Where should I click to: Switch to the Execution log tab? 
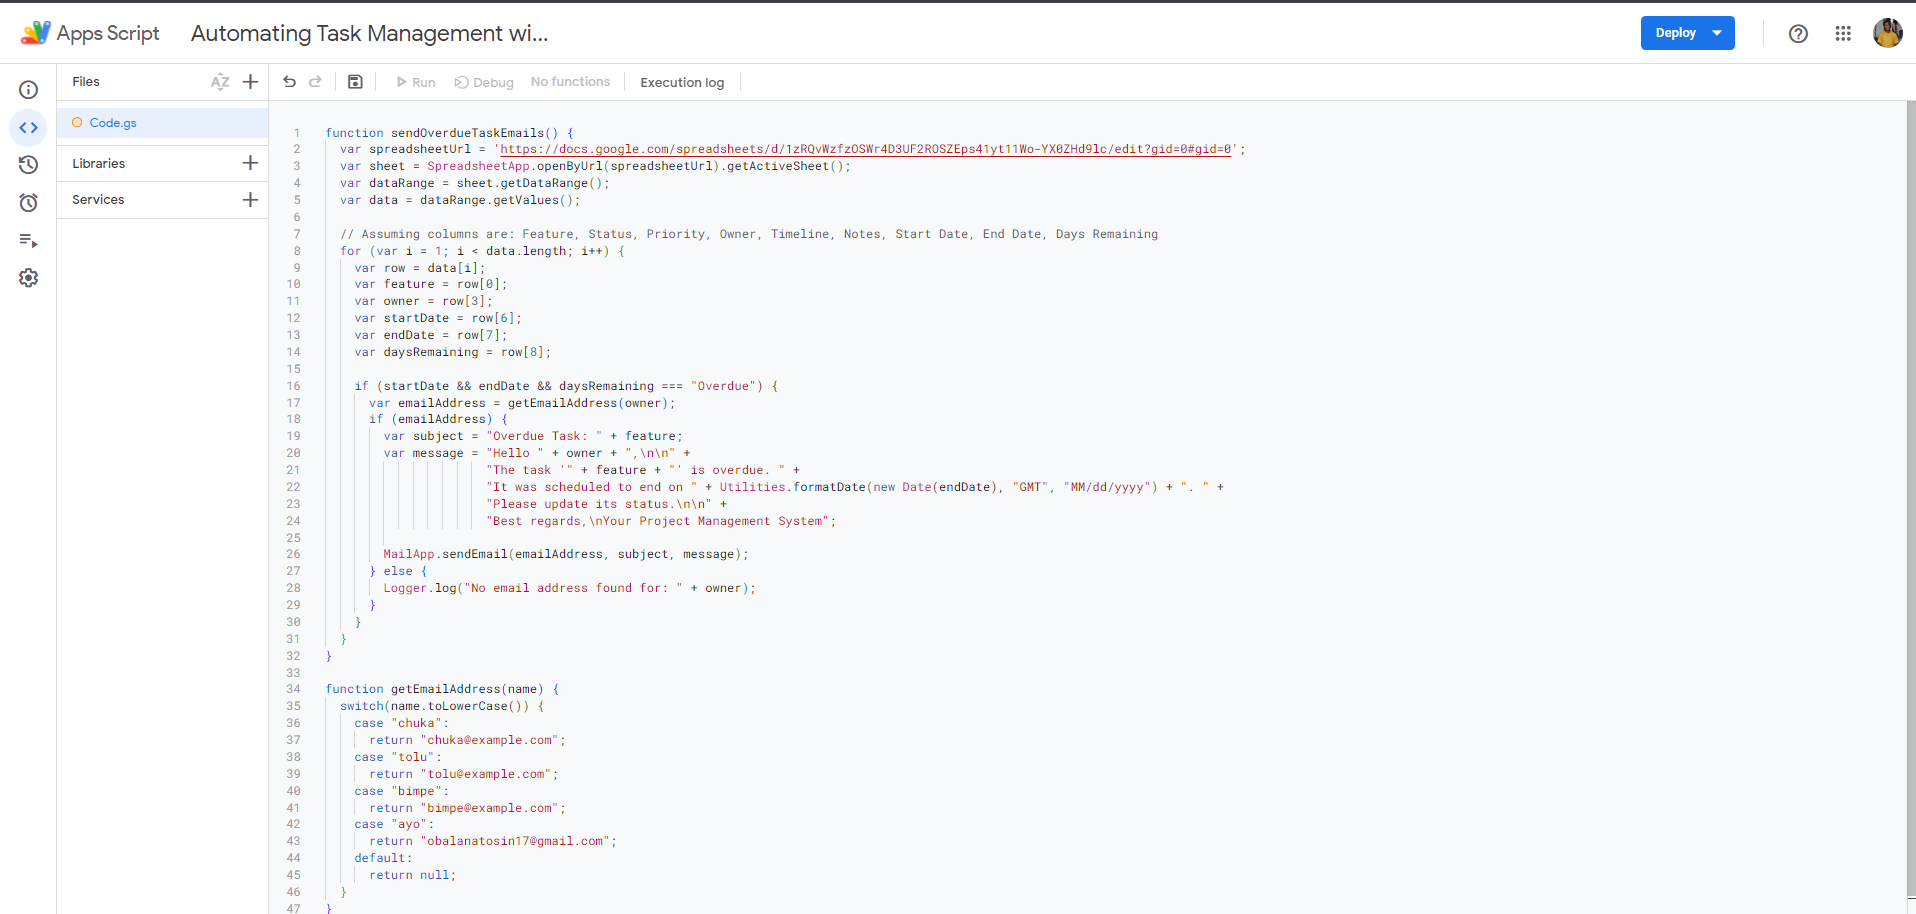(681, 82)
